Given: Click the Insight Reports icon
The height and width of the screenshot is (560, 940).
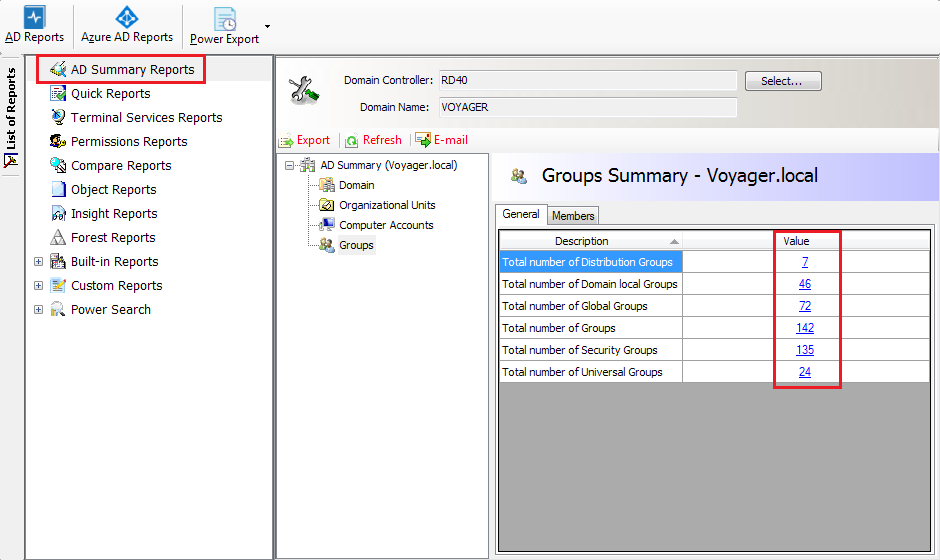Looking at the screenshot, I should coord(58,213).
